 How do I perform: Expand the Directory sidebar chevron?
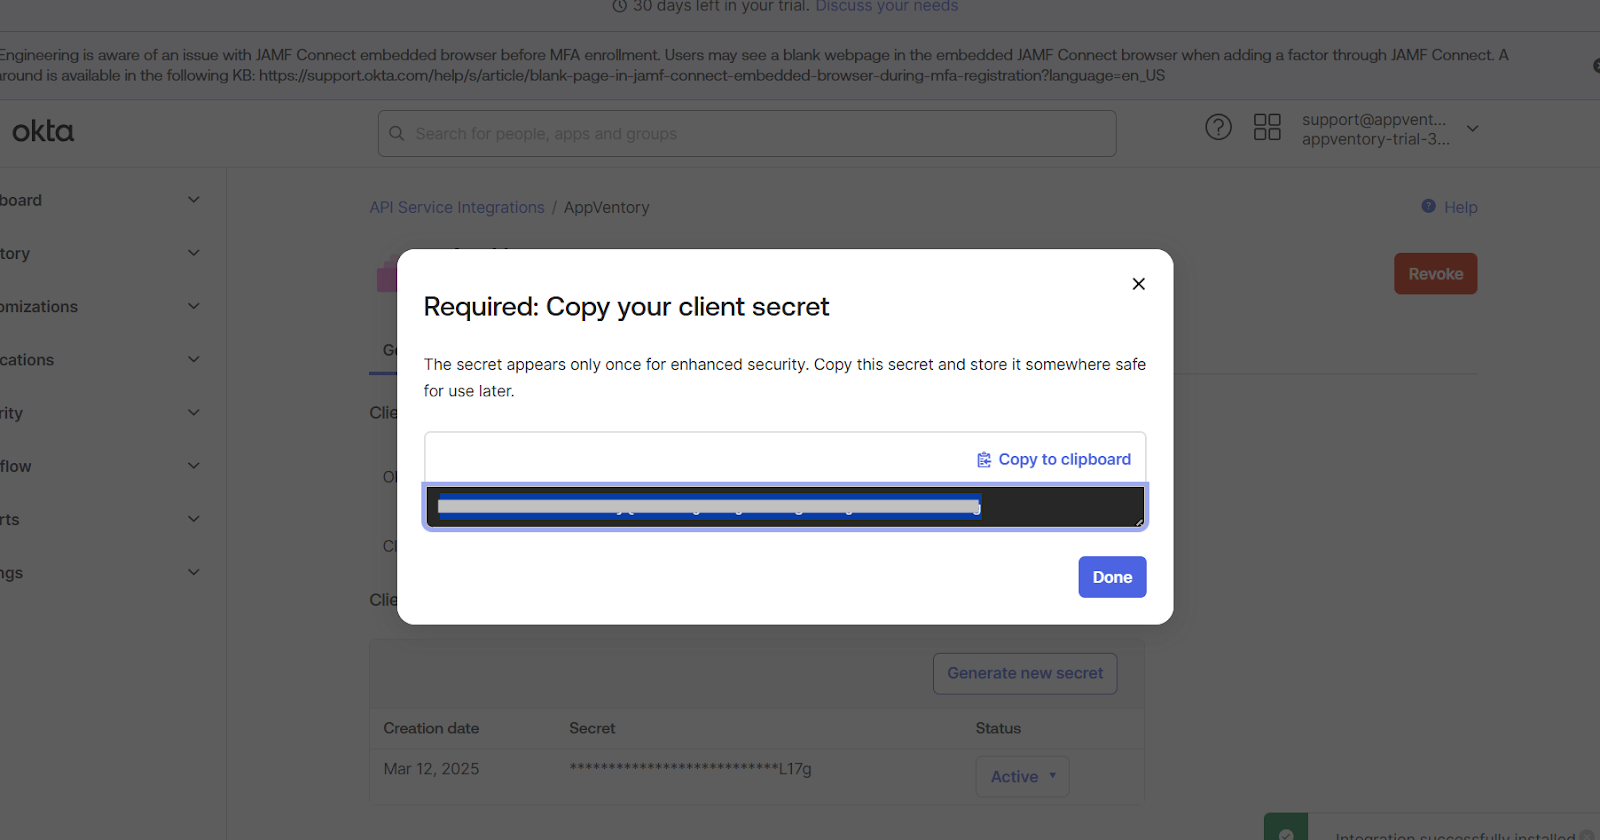(194, 253)
